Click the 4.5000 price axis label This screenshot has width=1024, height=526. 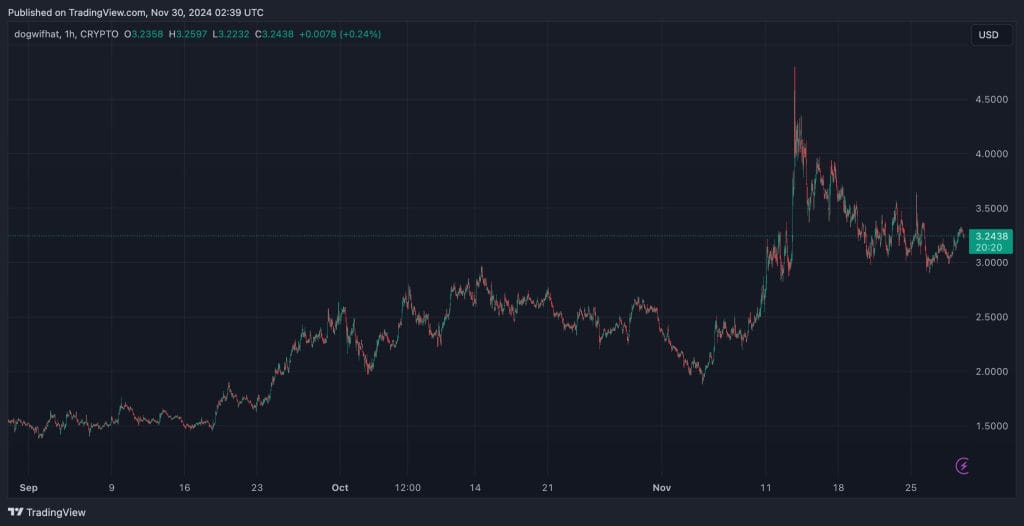click(x=991, y=99)
